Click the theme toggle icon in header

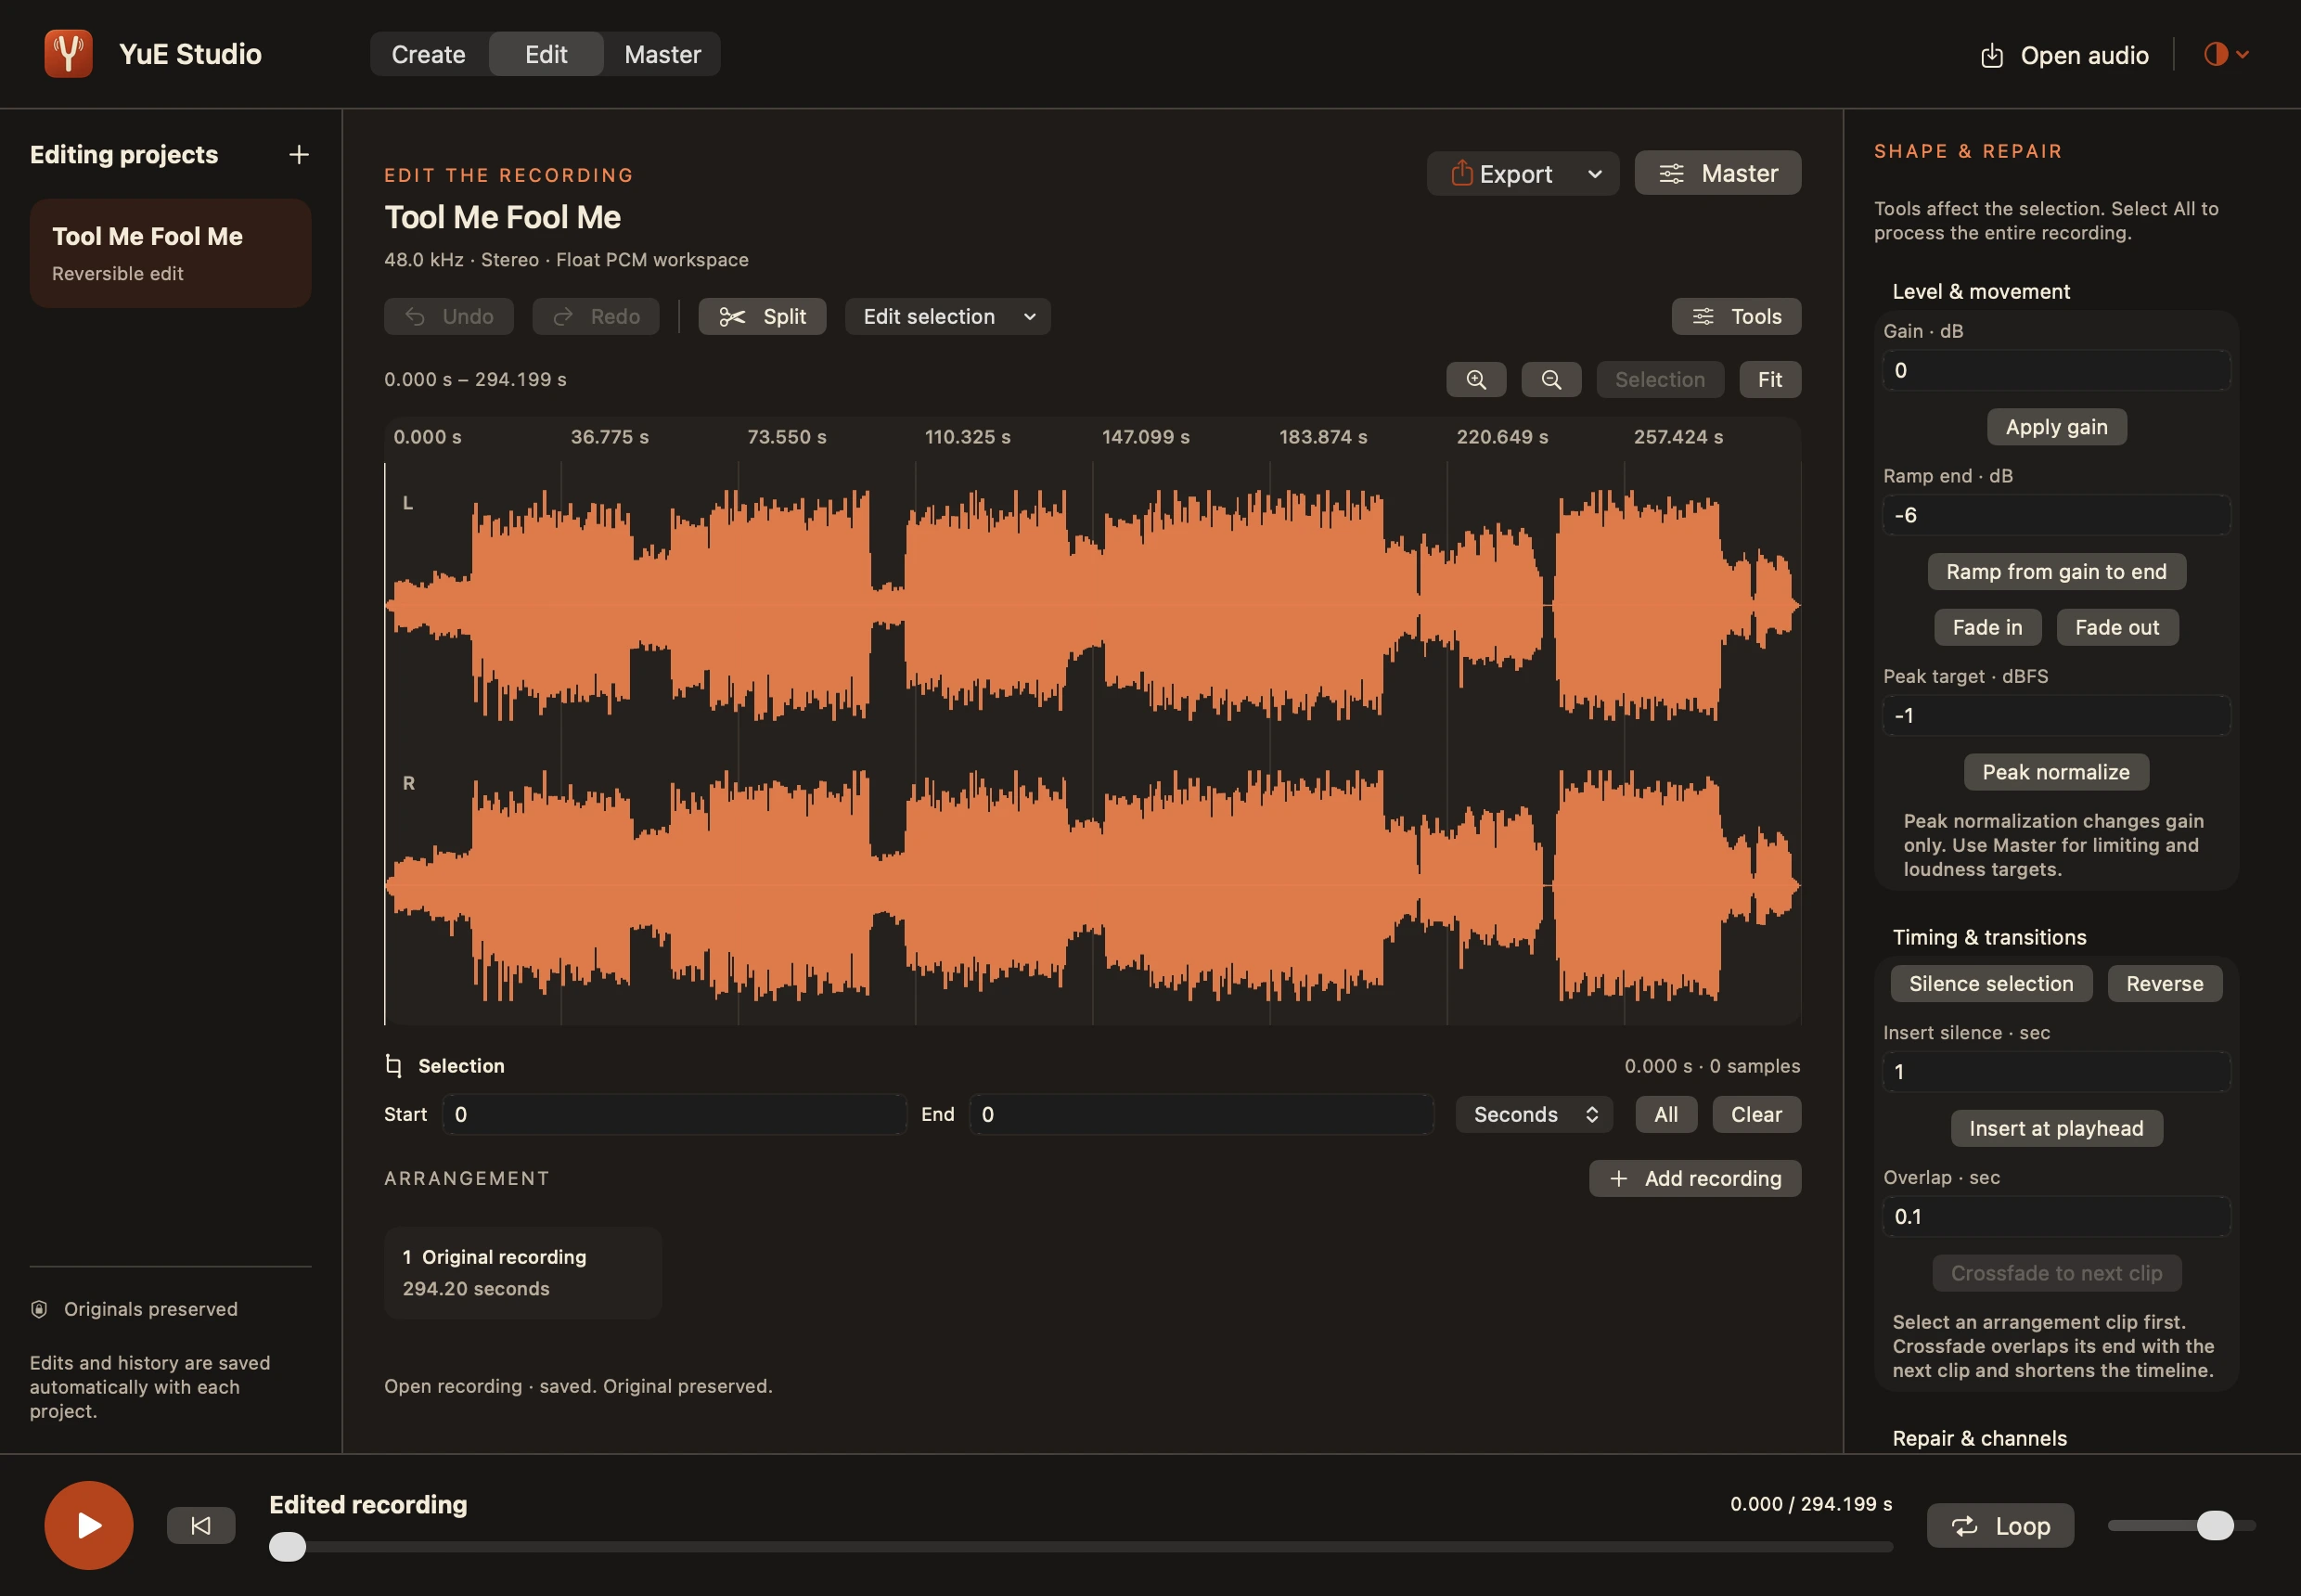click(2215, 54)
